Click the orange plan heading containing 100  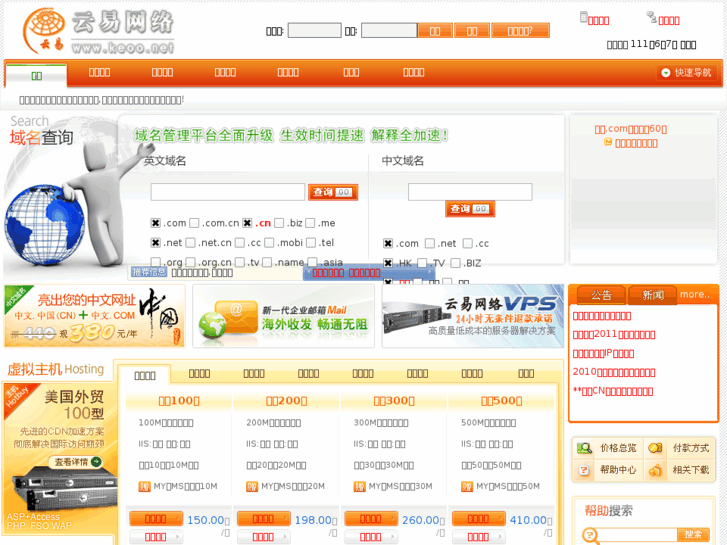[179, 401]
